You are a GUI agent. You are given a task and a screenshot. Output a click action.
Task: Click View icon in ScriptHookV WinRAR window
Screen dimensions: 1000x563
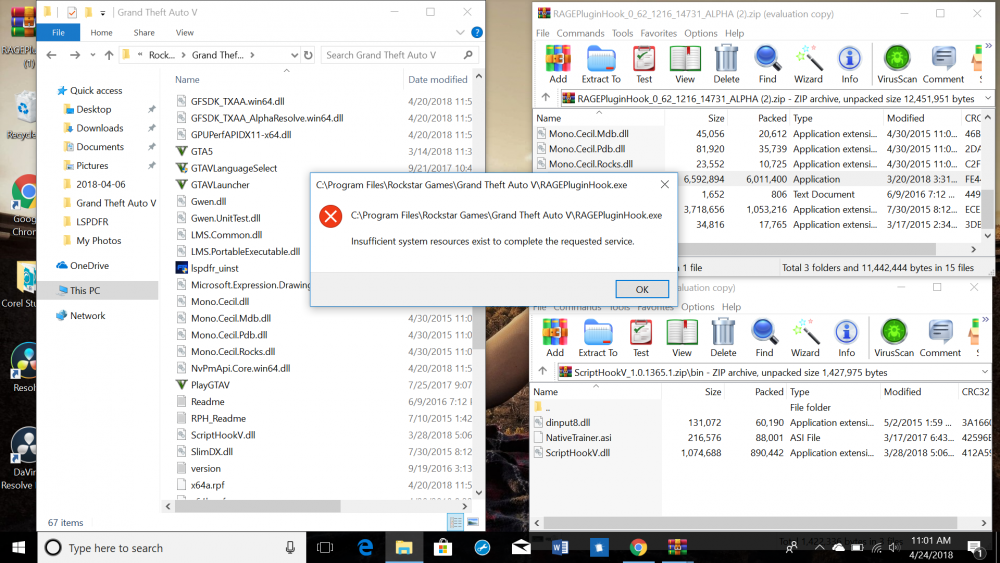click(682, 338)
